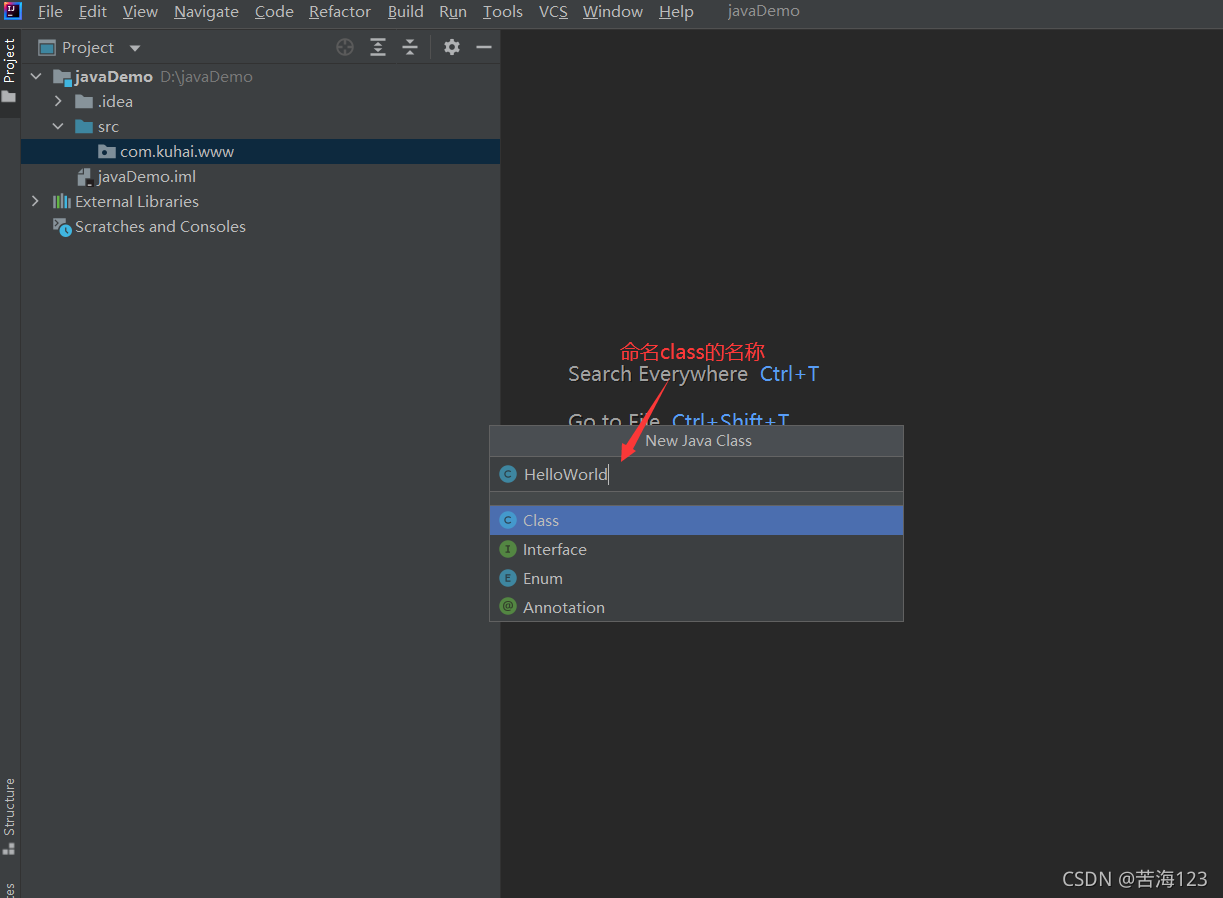Click the External Libraries bars icon

[62, 202]
